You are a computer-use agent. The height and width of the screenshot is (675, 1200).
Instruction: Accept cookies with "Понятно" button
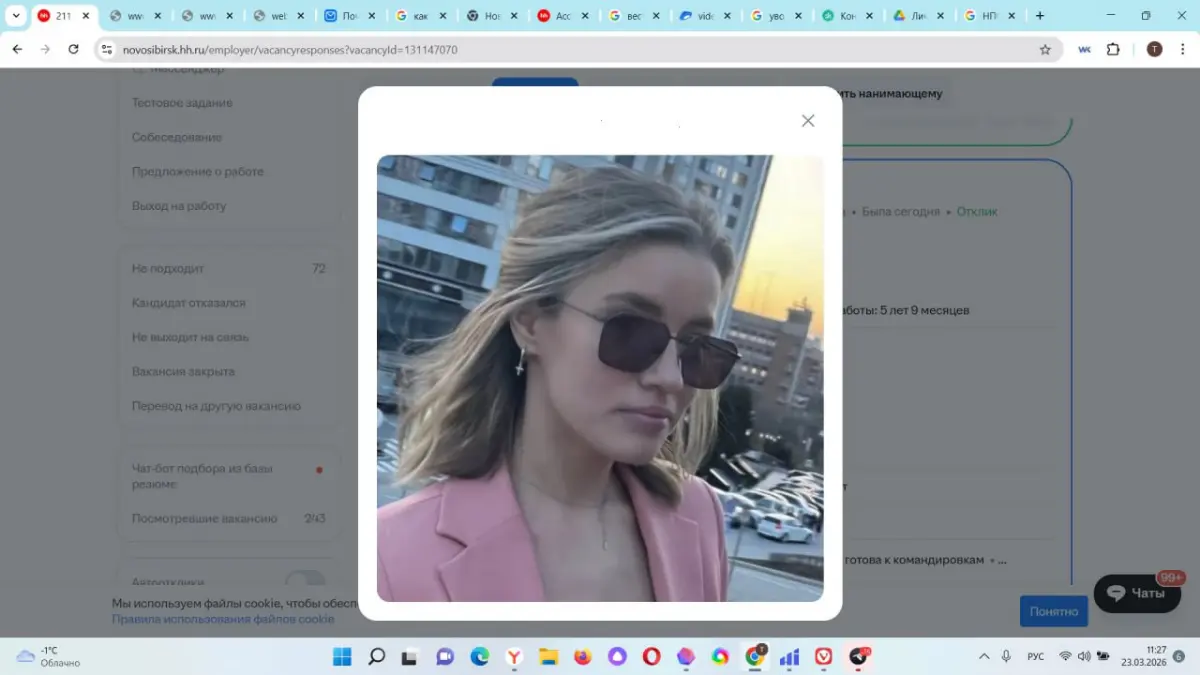click(x=1054, y=611)
